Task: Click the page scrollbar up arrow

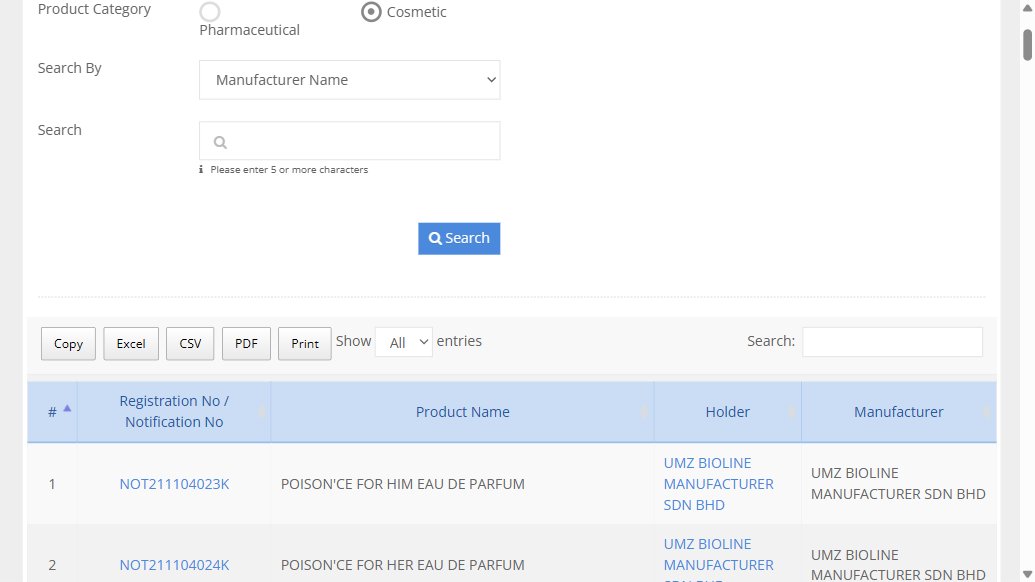Action: tap(1027, 7)
